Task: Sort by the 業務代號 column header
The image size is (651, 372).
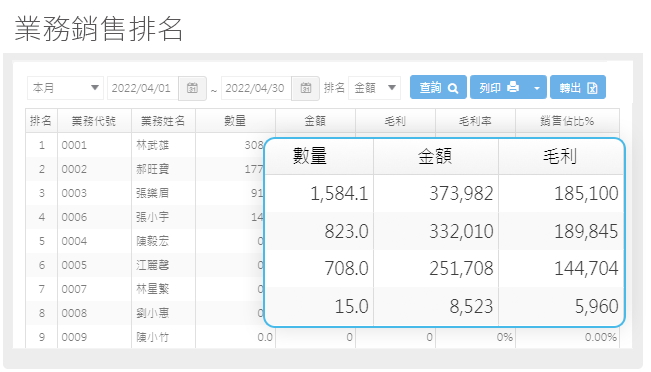Action: click(x=94, y=121)
